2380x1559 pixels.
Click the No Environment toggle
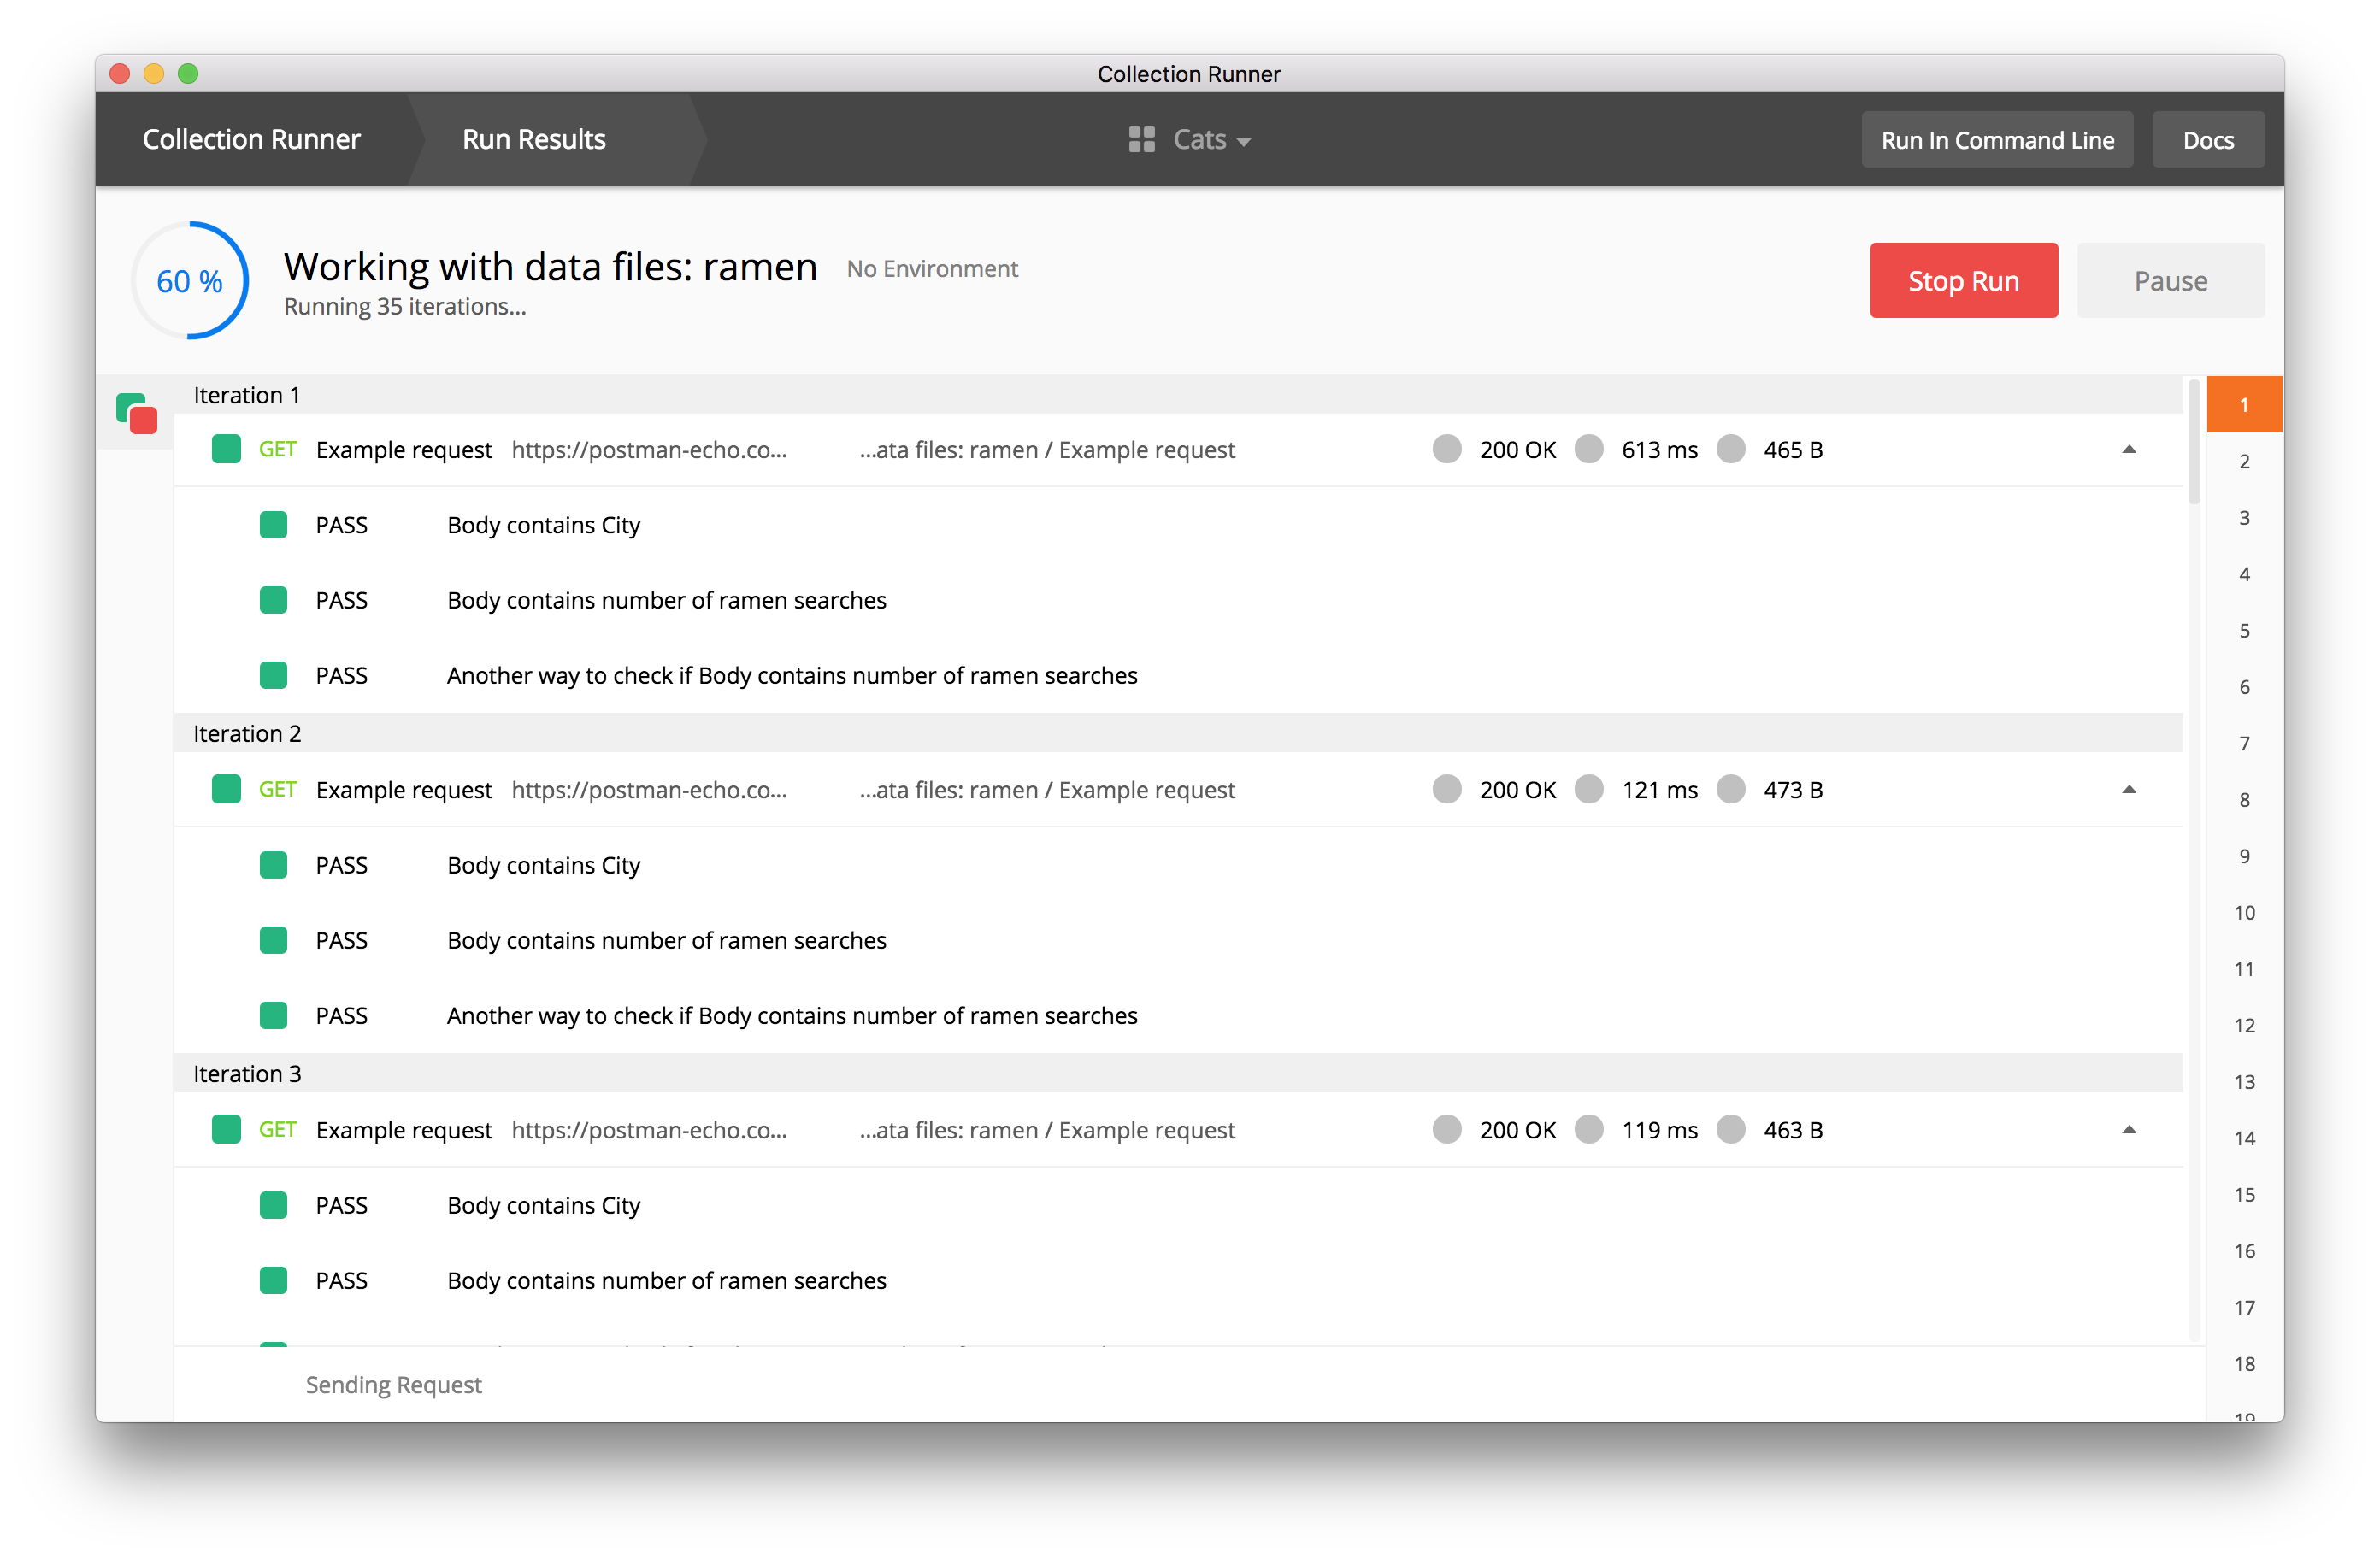(931, 268)
